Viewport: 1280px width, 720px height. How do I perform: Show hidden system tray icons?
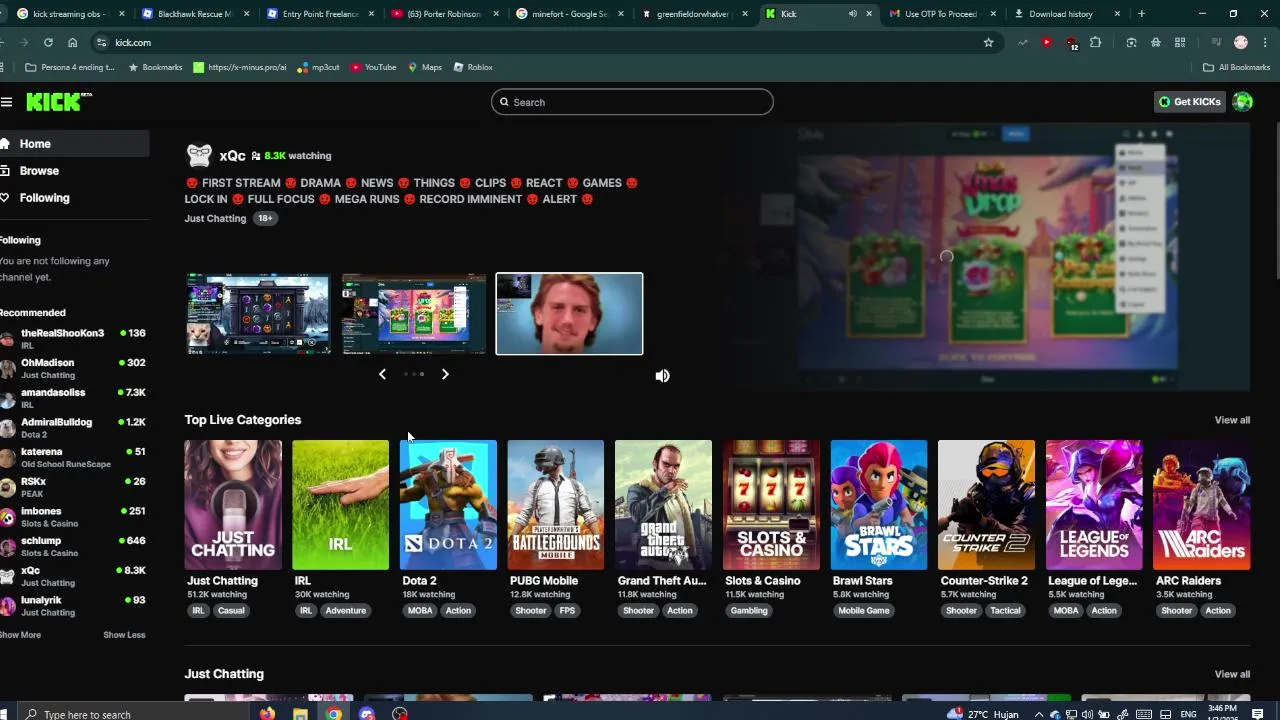(x=1039, y=714)
